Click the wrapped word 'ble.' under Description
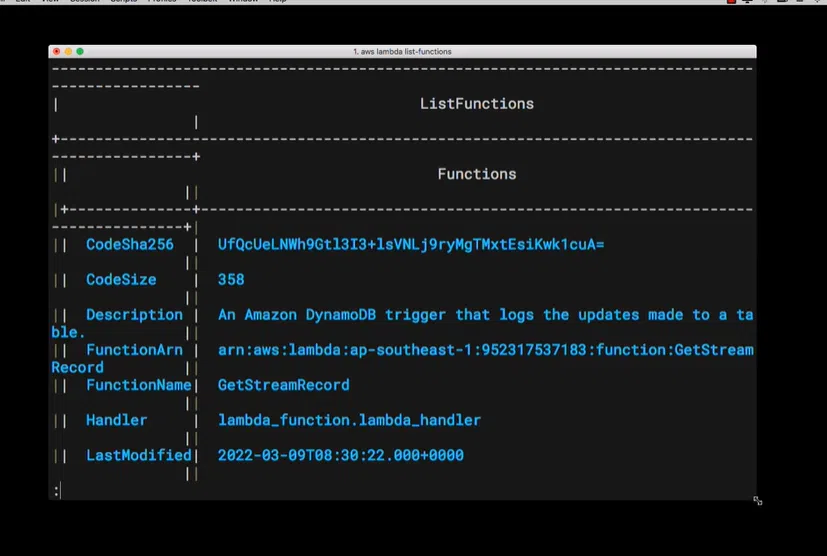Image resolution: width=827 pixels, height=556 pixels. [x=68, y=332]
